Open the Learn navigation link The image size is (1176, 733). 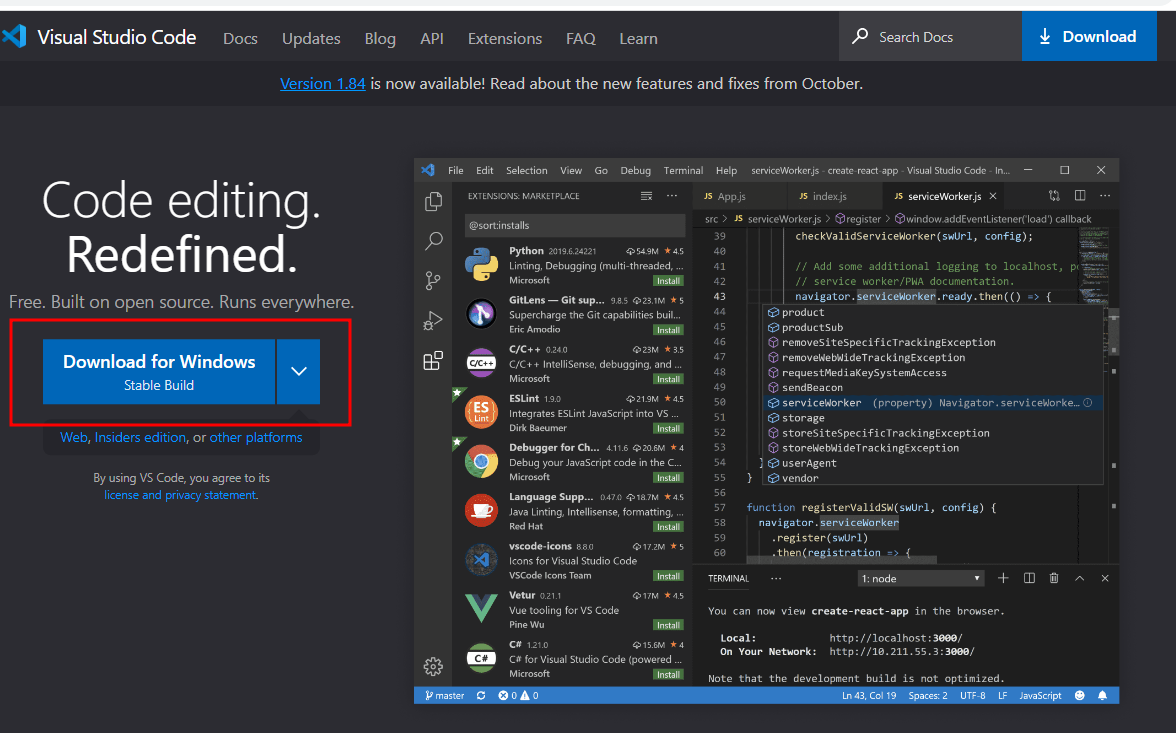point(638,38)
